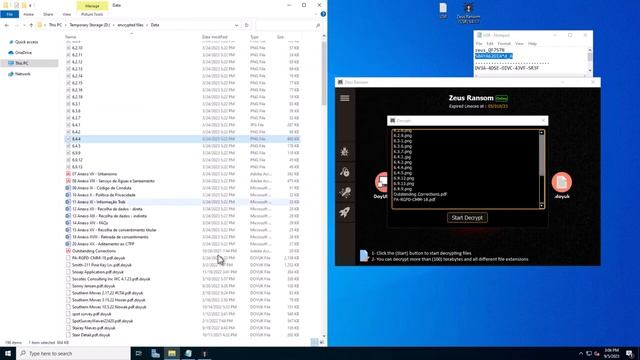Sort by the Date modified column

click(215, 37)
